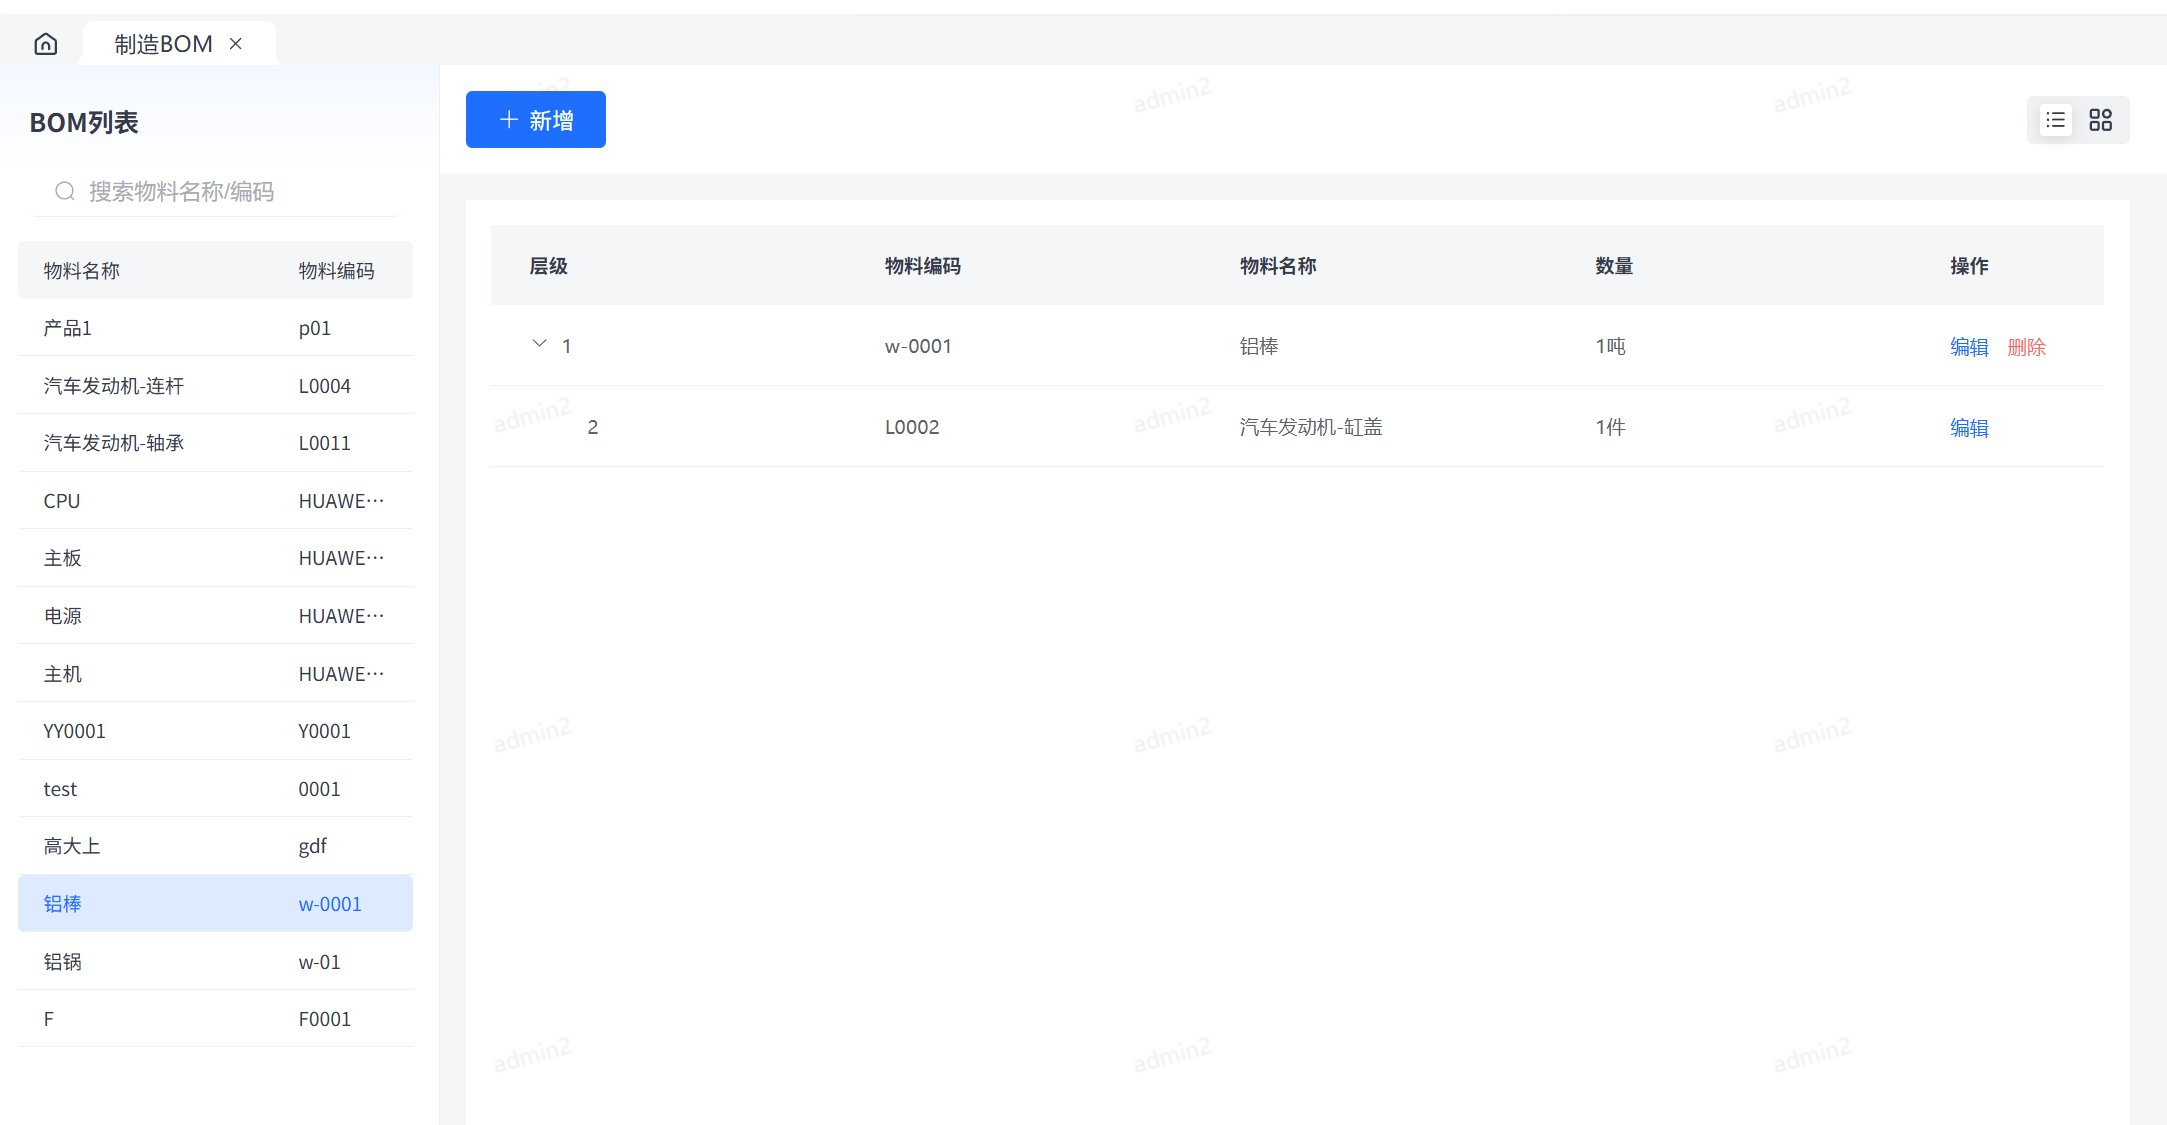Switch to grid card view layout

tap(2100, 120)
